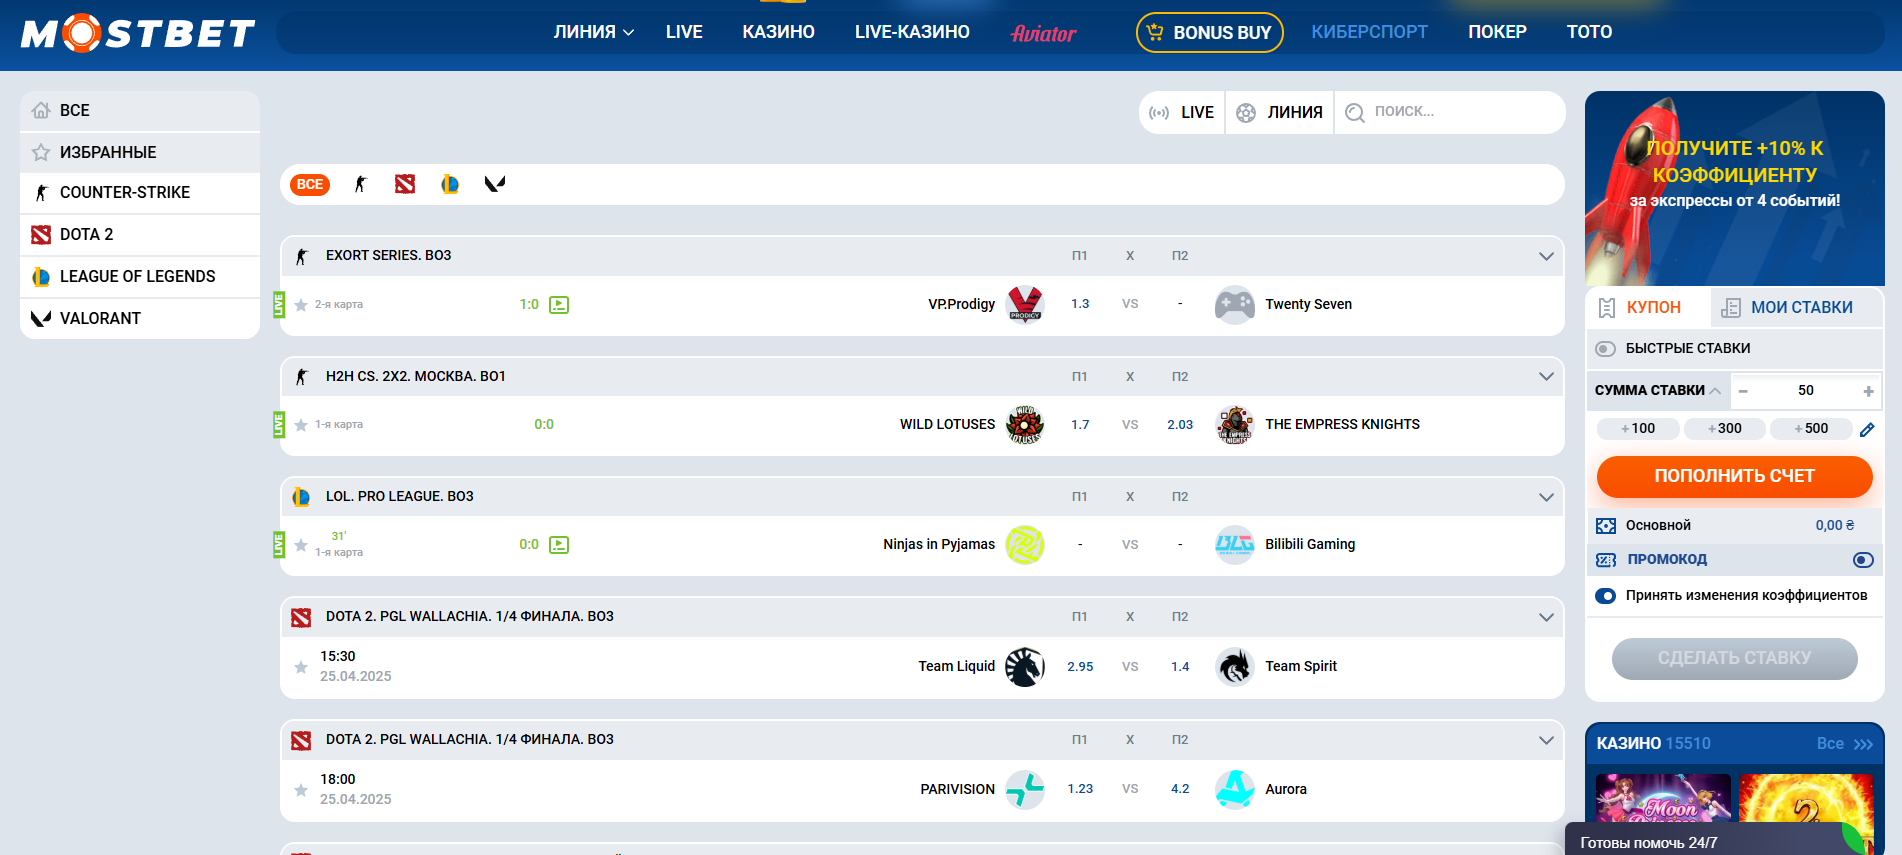Click the BONUS BUY button
This screenshot has width=1902, height=855.
coord(1209,32)
